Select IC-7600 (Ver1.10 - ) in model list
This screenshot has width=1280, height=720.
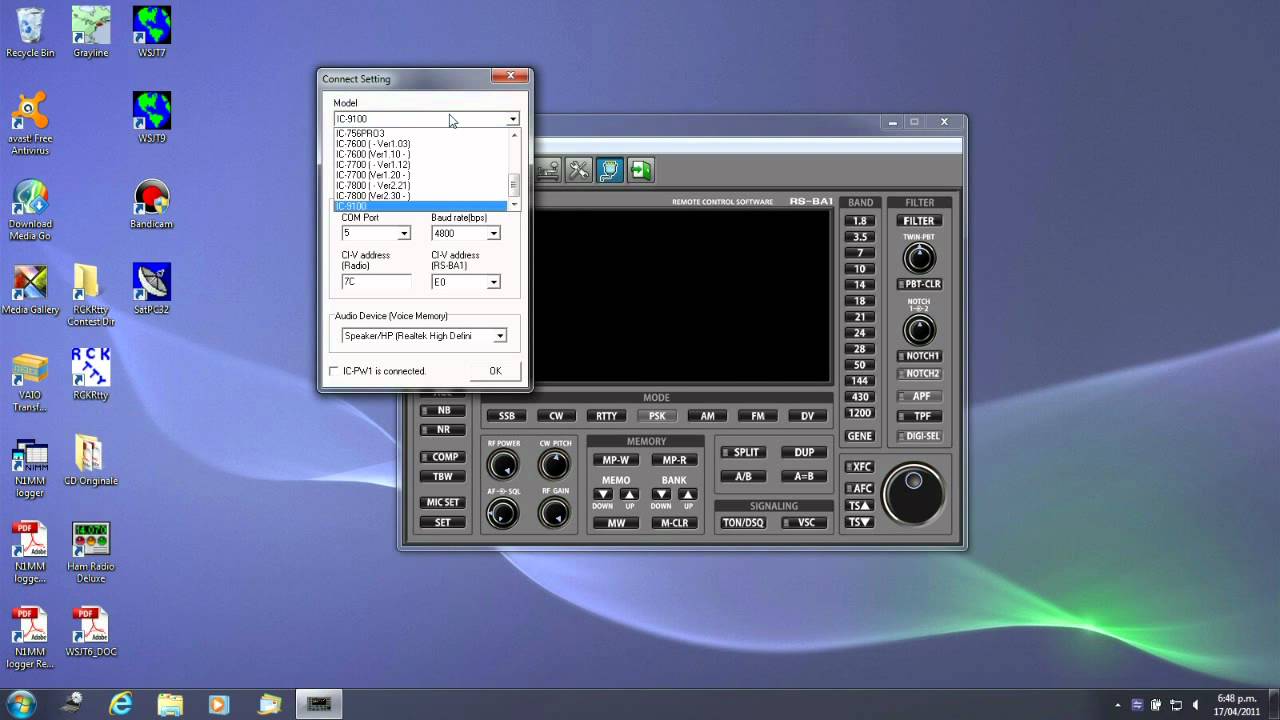tap(421, 154)
